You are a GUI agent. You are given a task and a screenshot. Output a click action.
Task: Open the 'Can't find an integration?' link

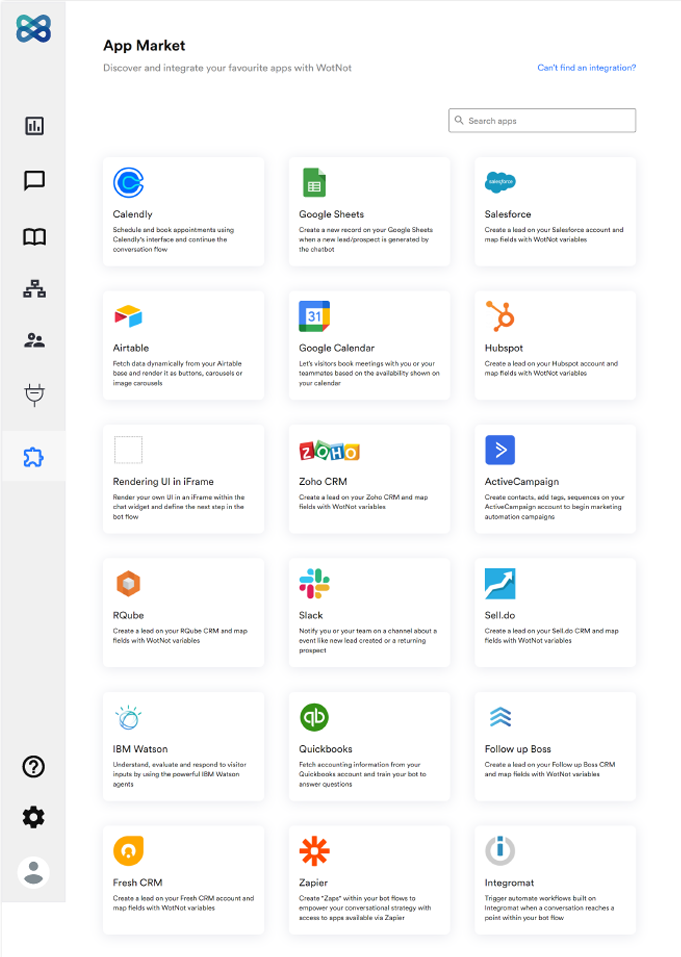[x=586, y=68]
